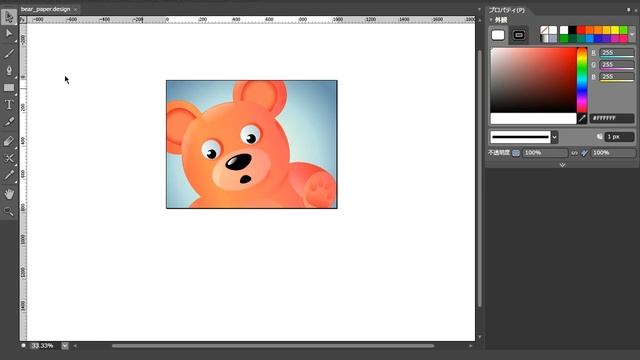The width and height of the screenshot is (640, 360).
Task: Click the rainbow hue slider
Action: (x=582, y=80)
